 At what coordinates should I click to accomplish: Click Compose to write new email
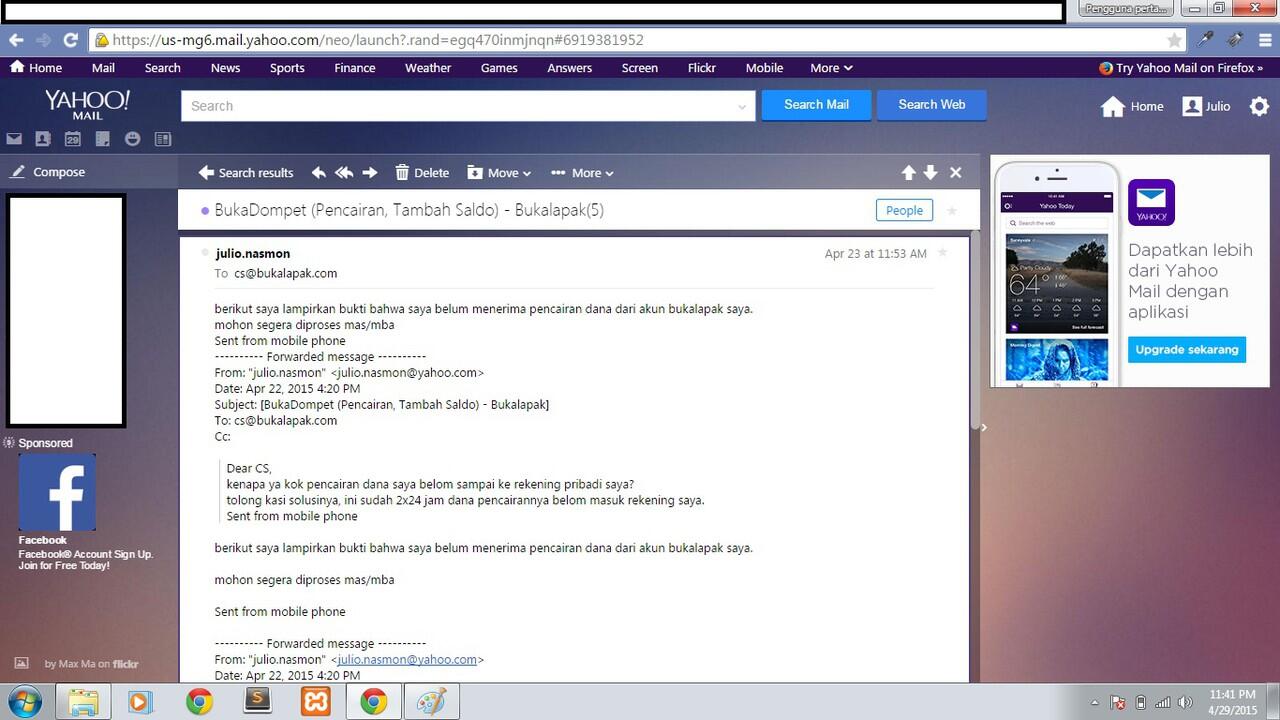tap(48, 172)
